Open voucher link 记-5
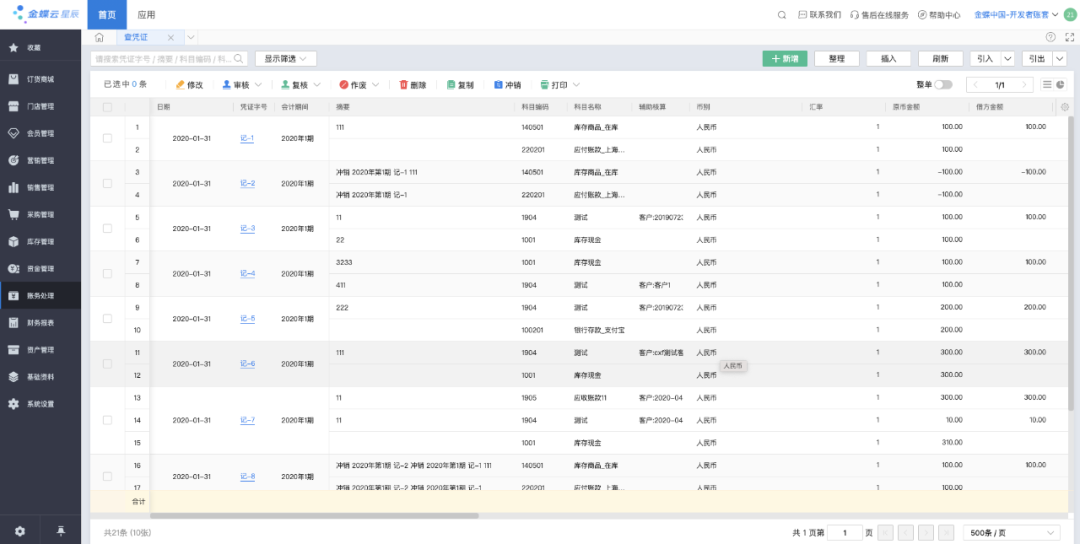Viewport: 1080px width, 544px height. tap(247, 319)
